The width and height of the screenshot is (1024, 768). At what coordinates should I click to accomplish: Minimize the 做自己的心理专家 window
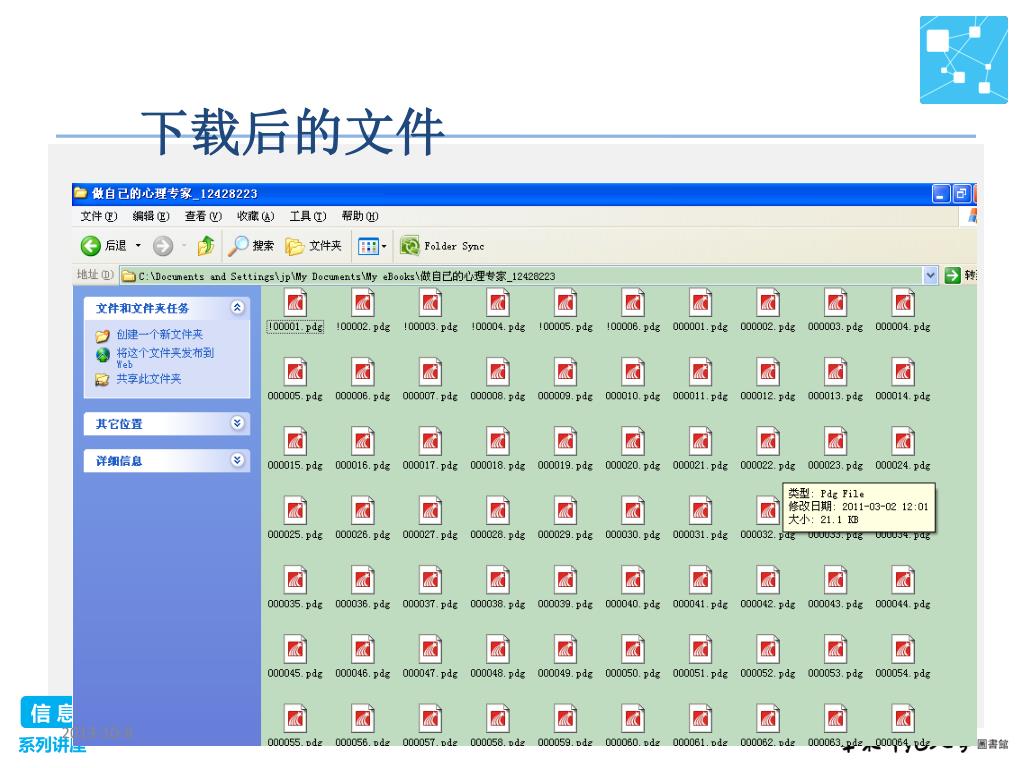tap(940, 194)
